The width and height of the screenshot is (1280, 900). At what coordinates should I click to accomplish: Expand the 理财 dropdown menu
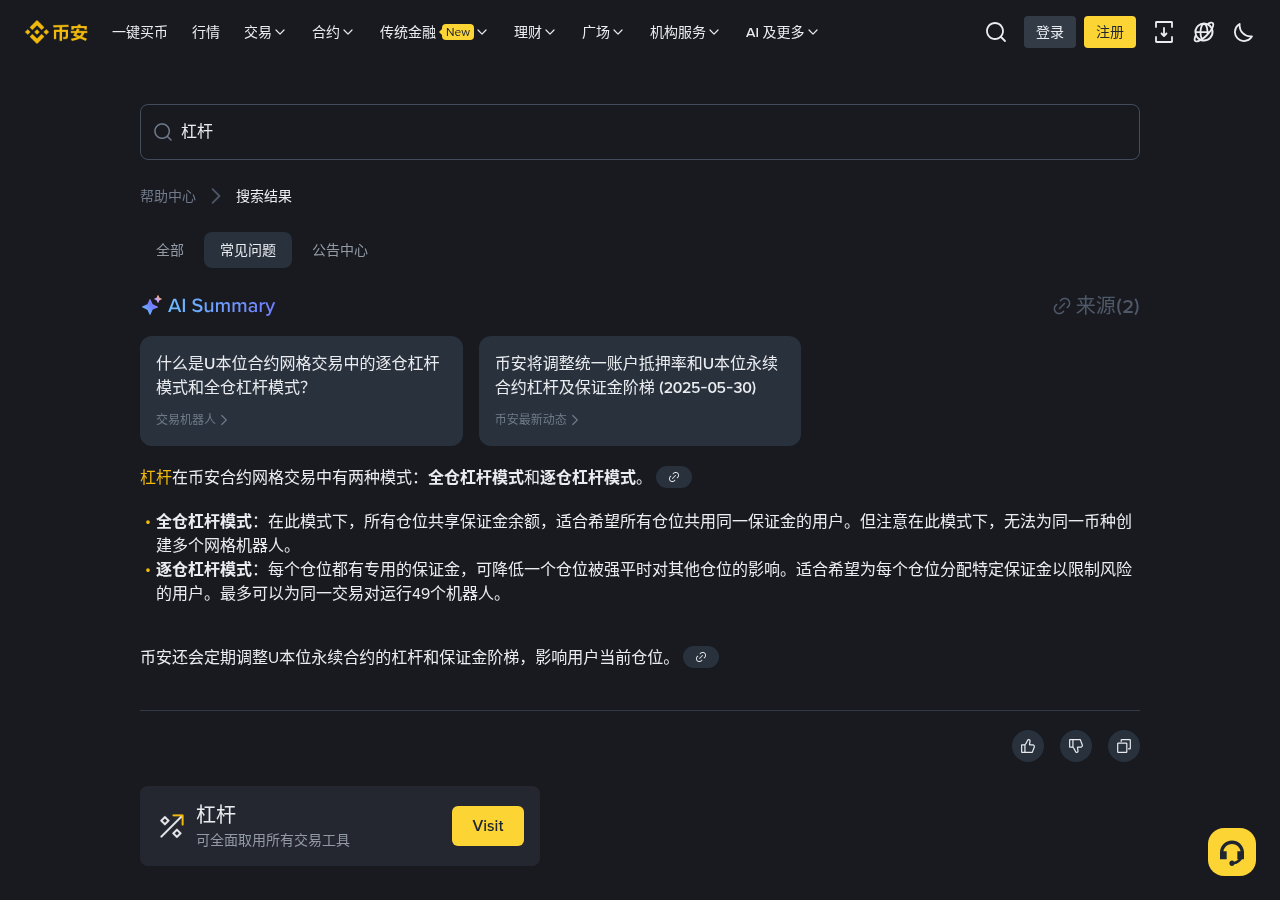pyautogui.click(x=535, y=32)
